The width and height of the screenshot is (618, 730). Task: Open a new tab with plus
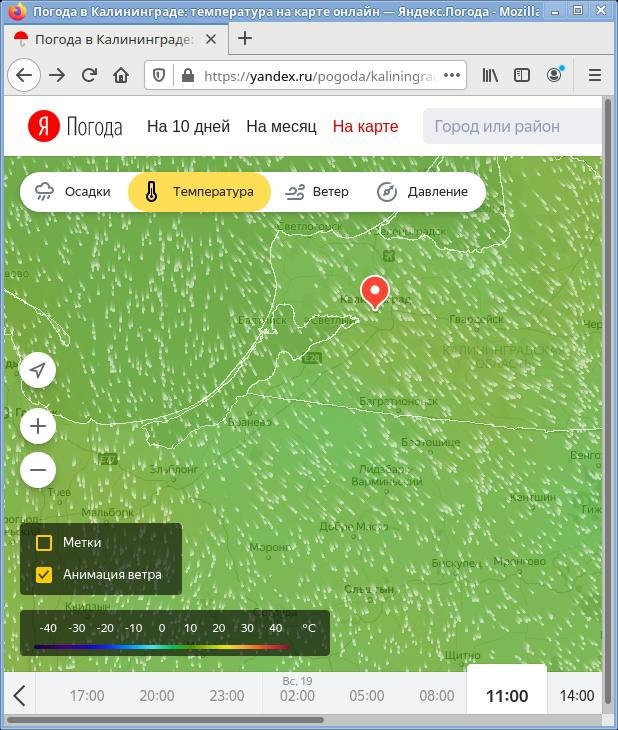(x=245, y=39)
